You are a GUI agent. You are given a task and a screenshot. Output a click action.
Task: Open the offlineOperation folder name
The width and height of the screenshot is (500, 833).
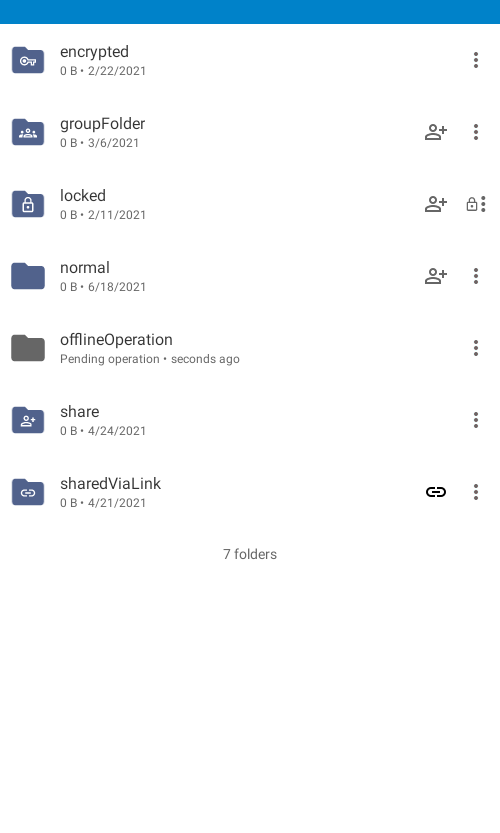[116, 340]
